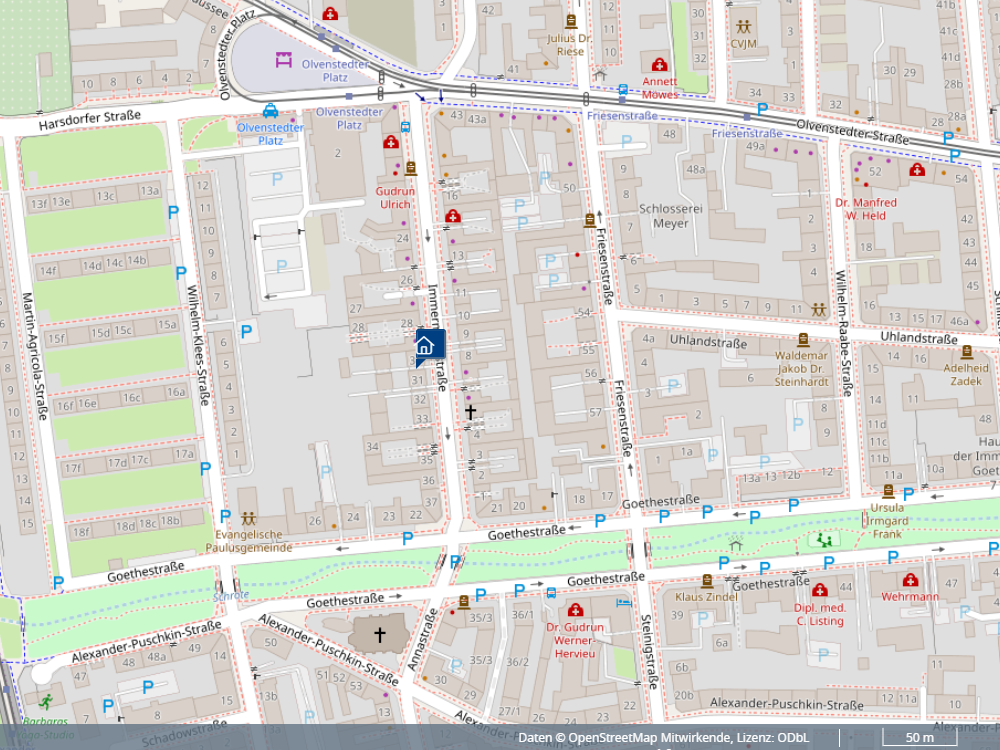Click the Evangelische Paulusgemeinde kindergarten icon
This screenshot has width=1000, height=750.
coord(248,519)
